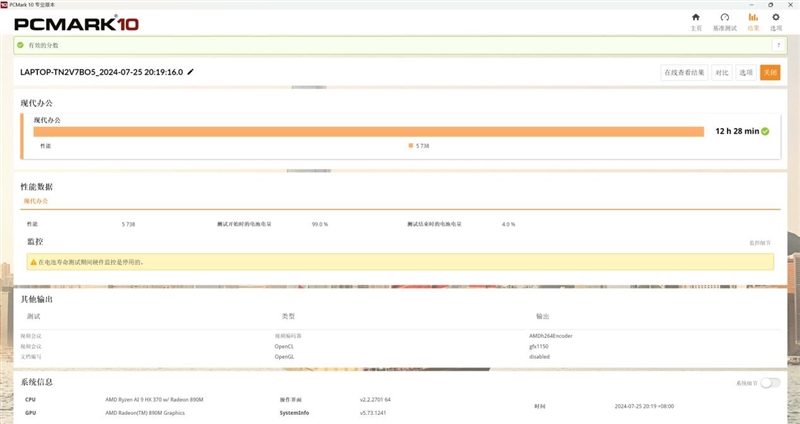Open the ? help button in banner

click(779, 45)
